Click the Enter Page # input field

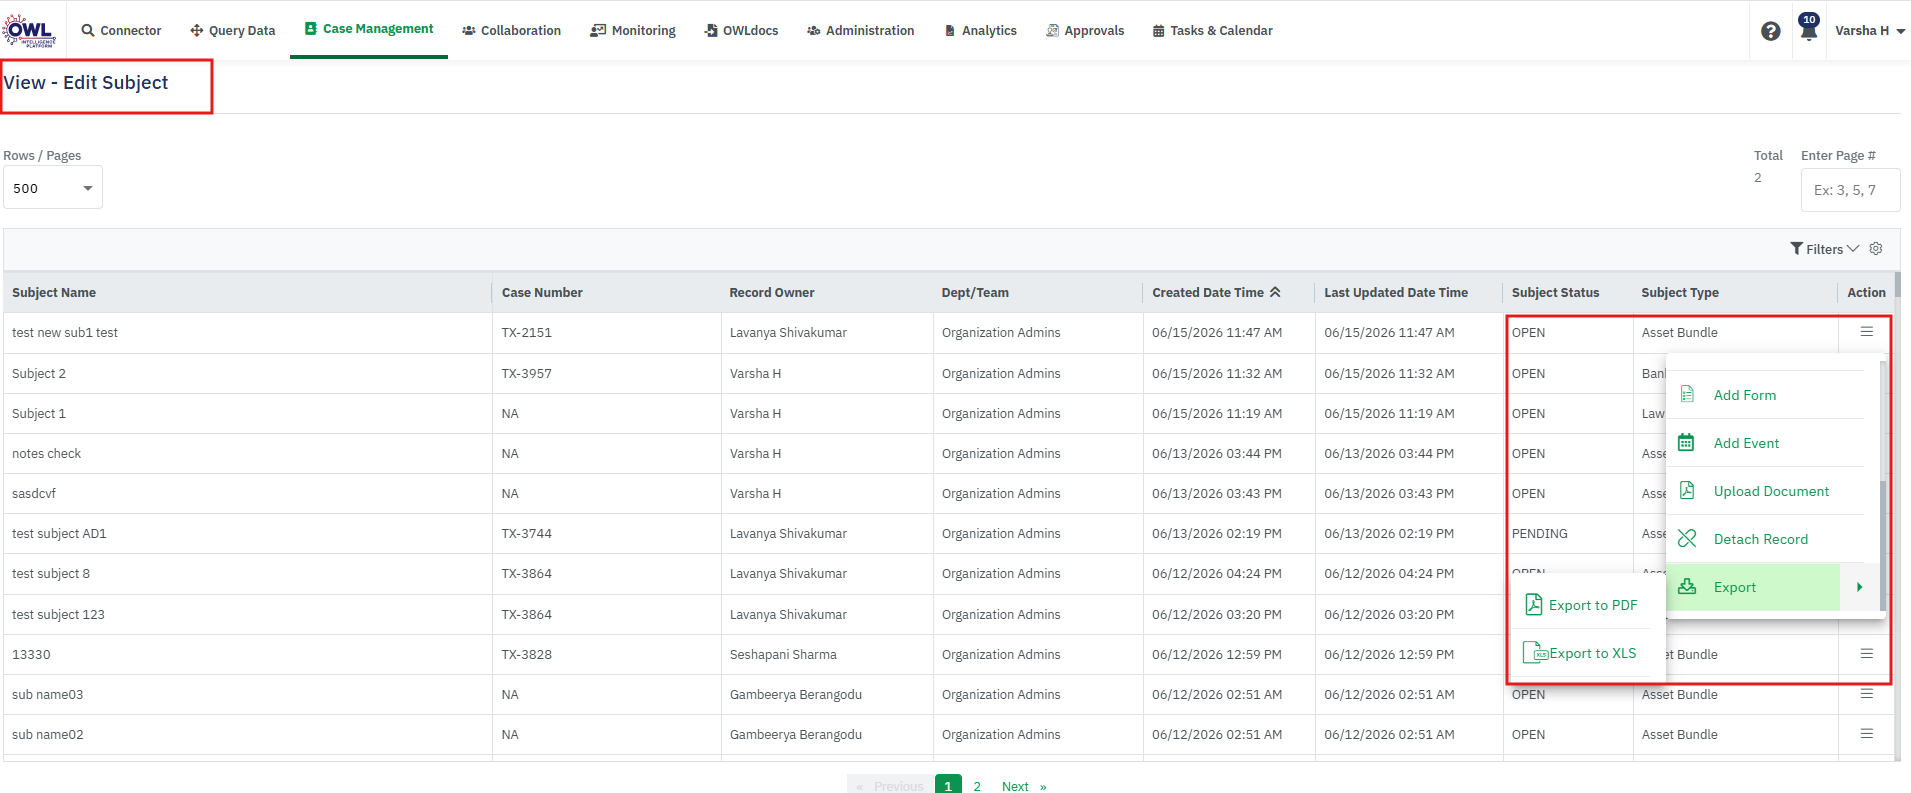click(1850, 190)
